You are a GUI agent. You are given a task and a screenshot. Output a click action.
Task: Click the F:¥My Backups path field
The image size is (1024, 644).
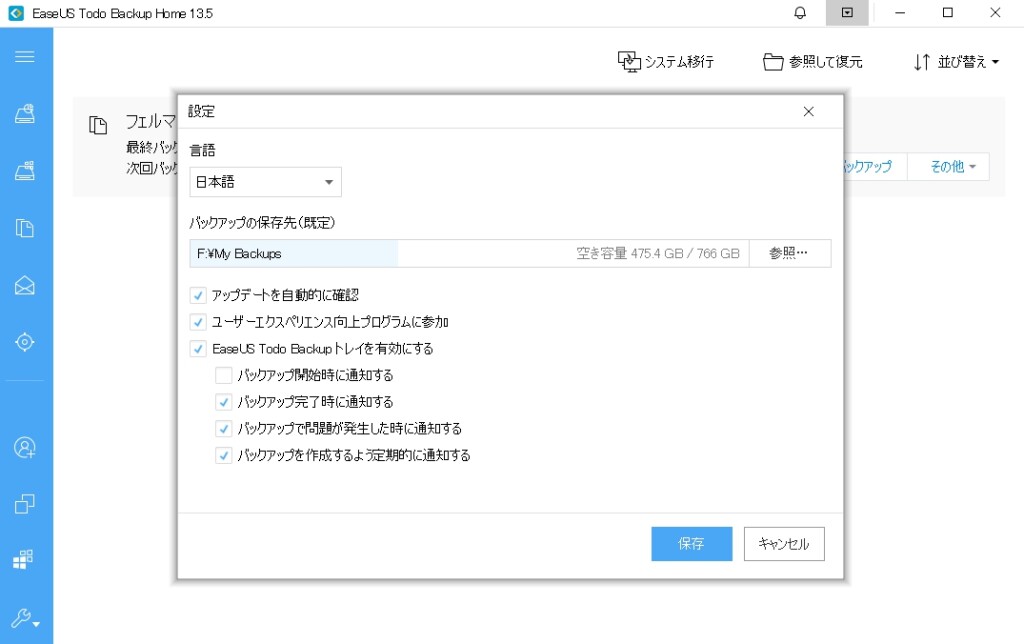coord(469,253)
